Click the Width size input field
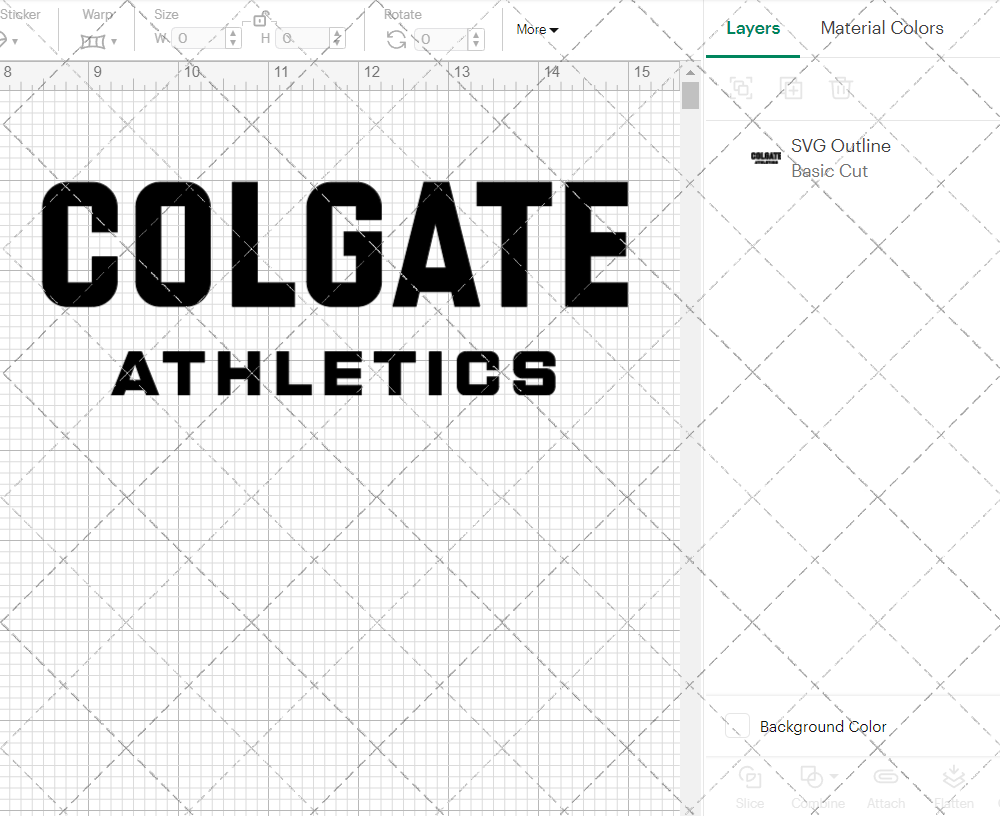Viewport: 1000px width, 816px height. click(x=198, y=38)
